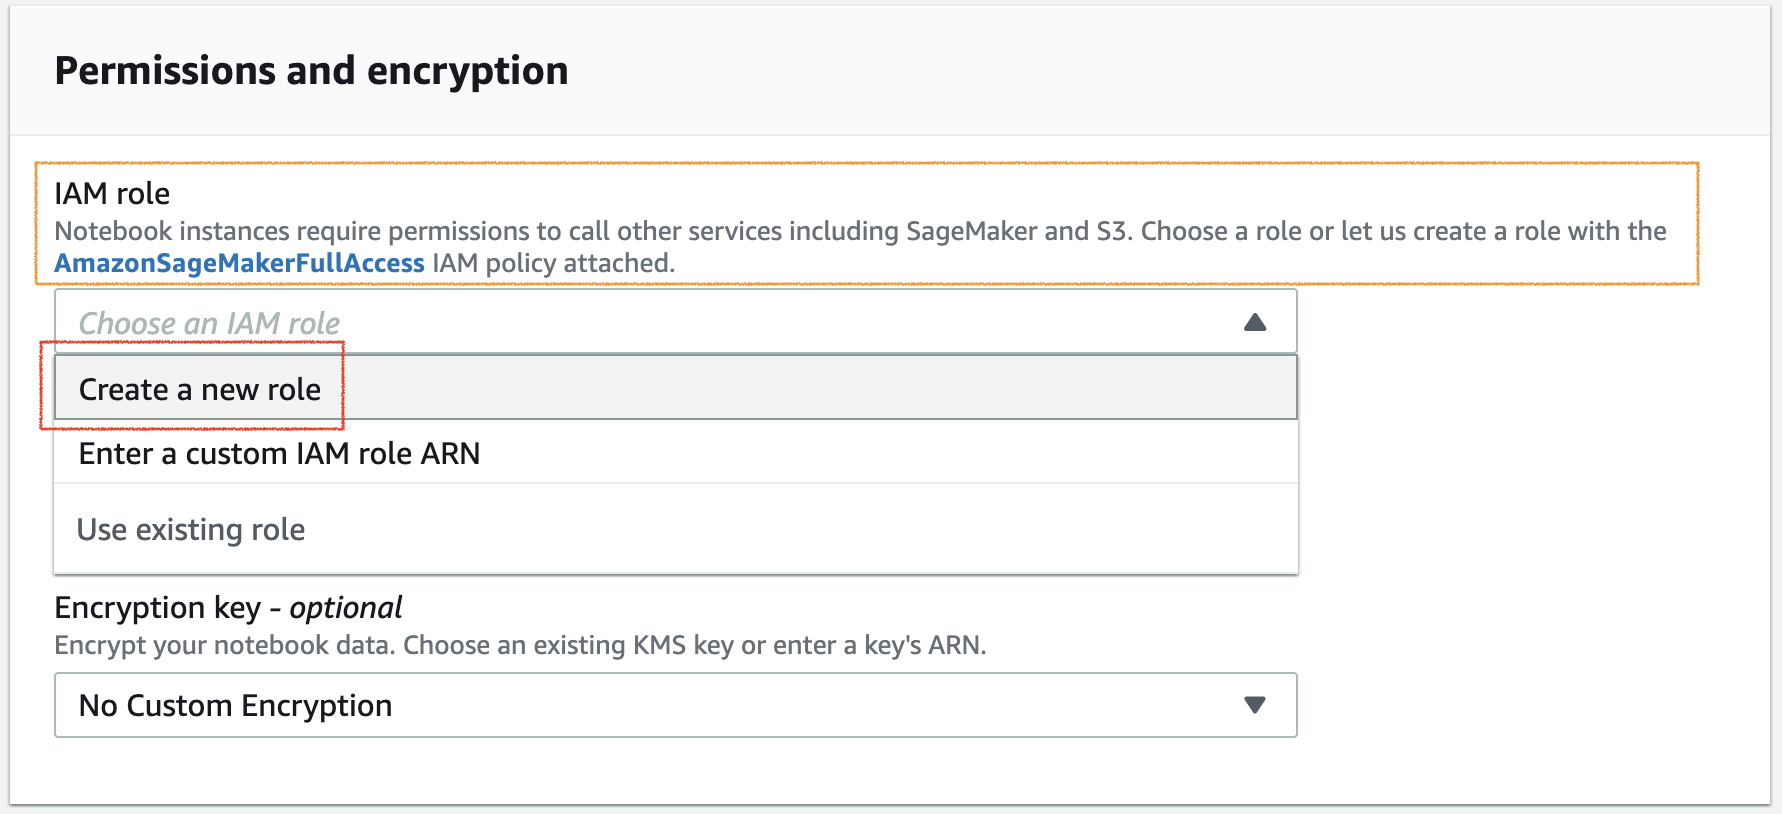Viewport: 1782px width, 814px height.
Task: Select the highlighted Create a new role entry
Action: [199, 389]
